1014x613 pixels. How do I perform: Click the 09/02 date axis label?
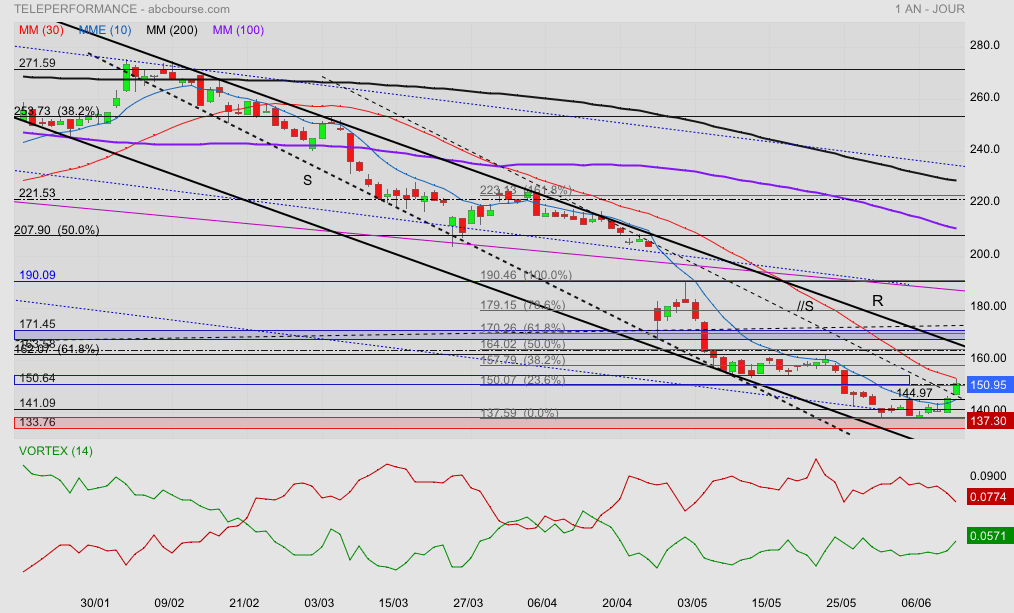pyautogui.click(x=169, y=603)
